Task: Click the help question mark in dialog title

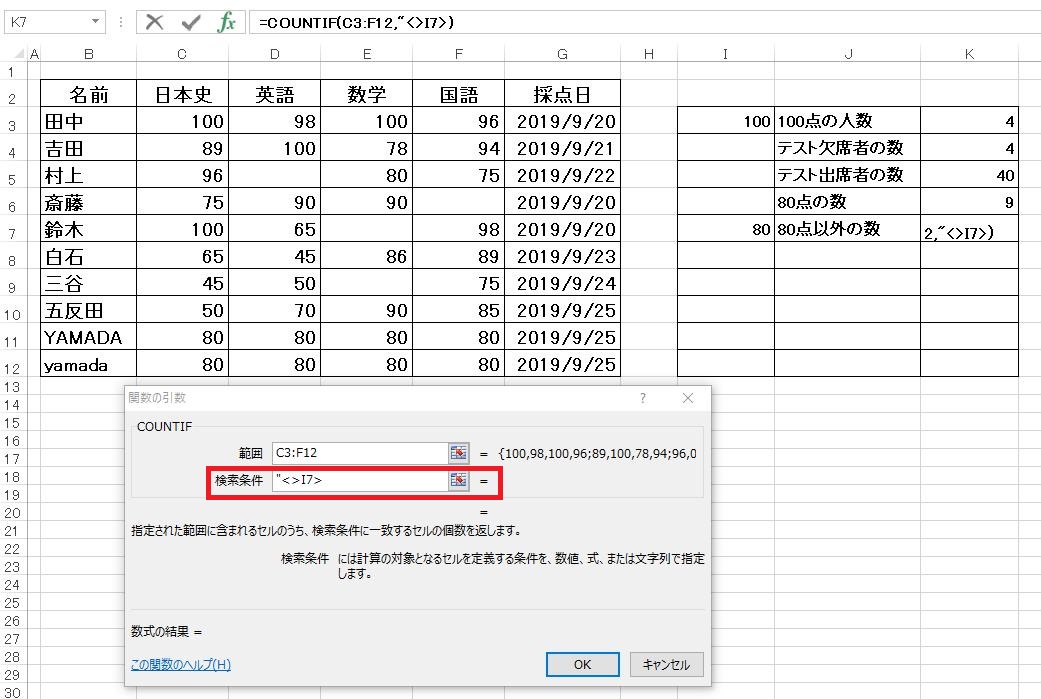Action: [x=642, y=398]
